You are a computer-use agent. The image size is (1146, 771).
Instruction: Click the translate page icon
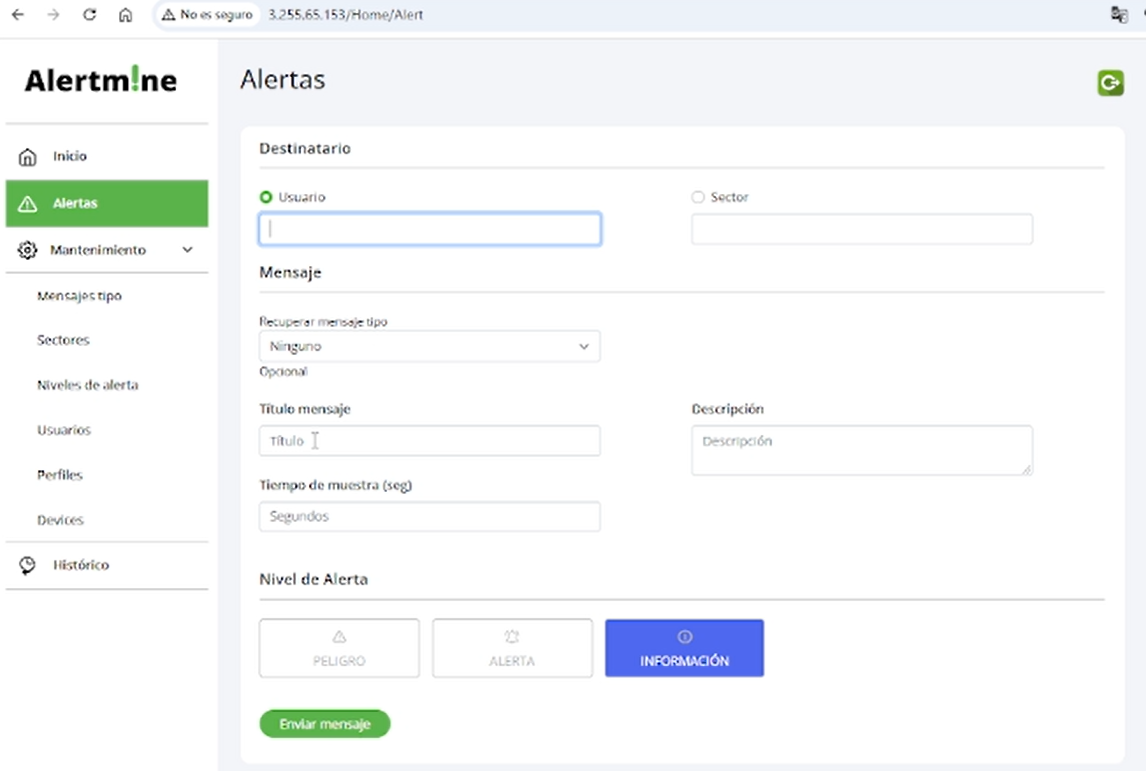click(1119, 15)
